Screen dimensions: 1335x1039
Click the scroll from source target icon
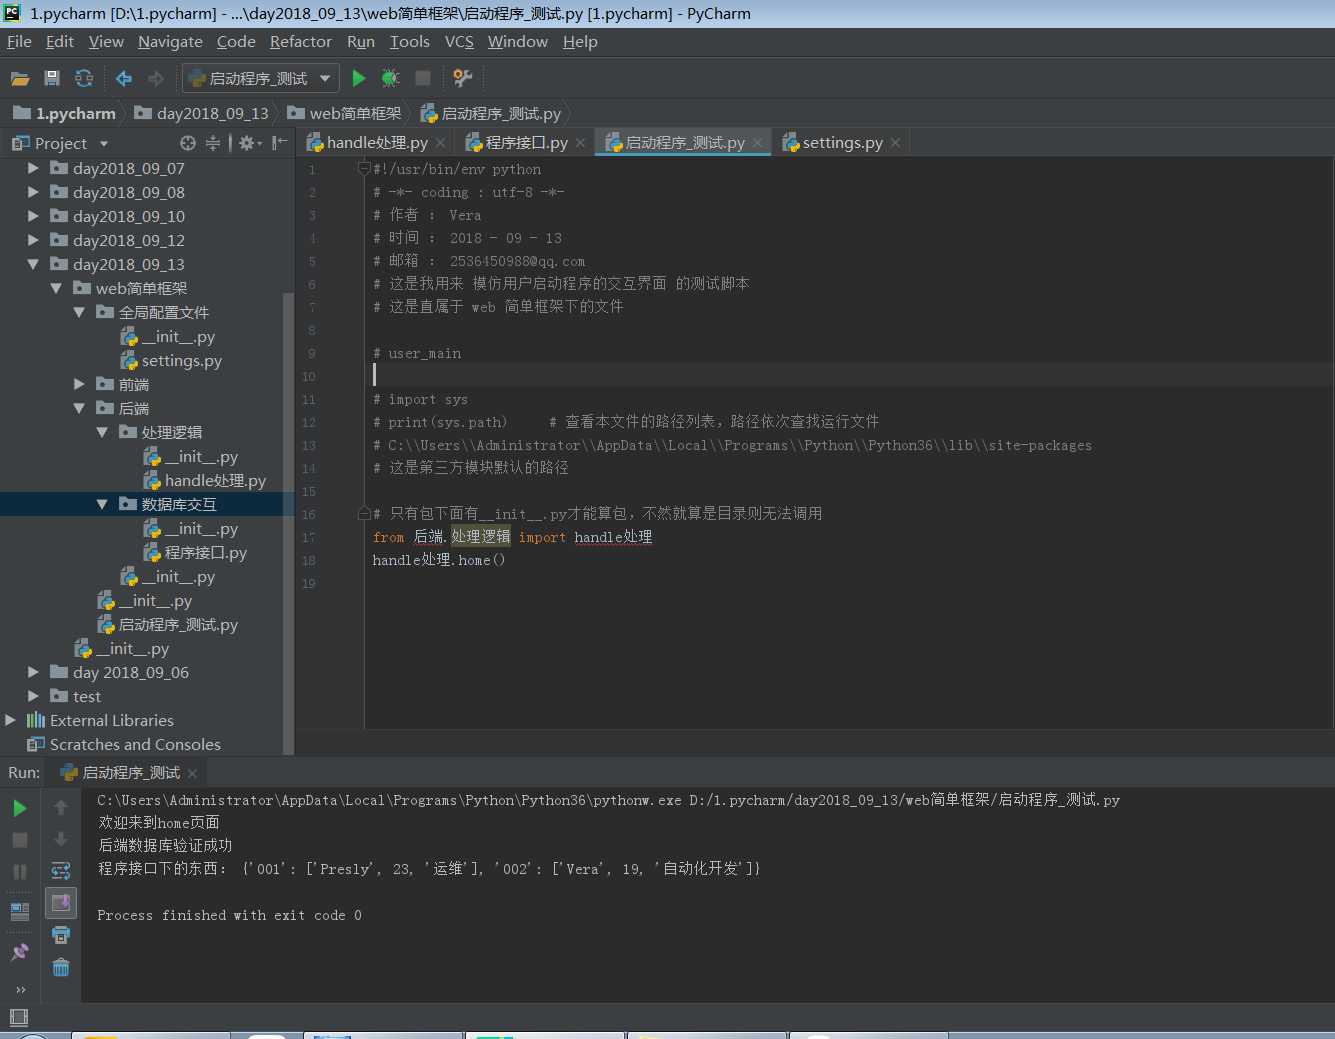[188, 143]
